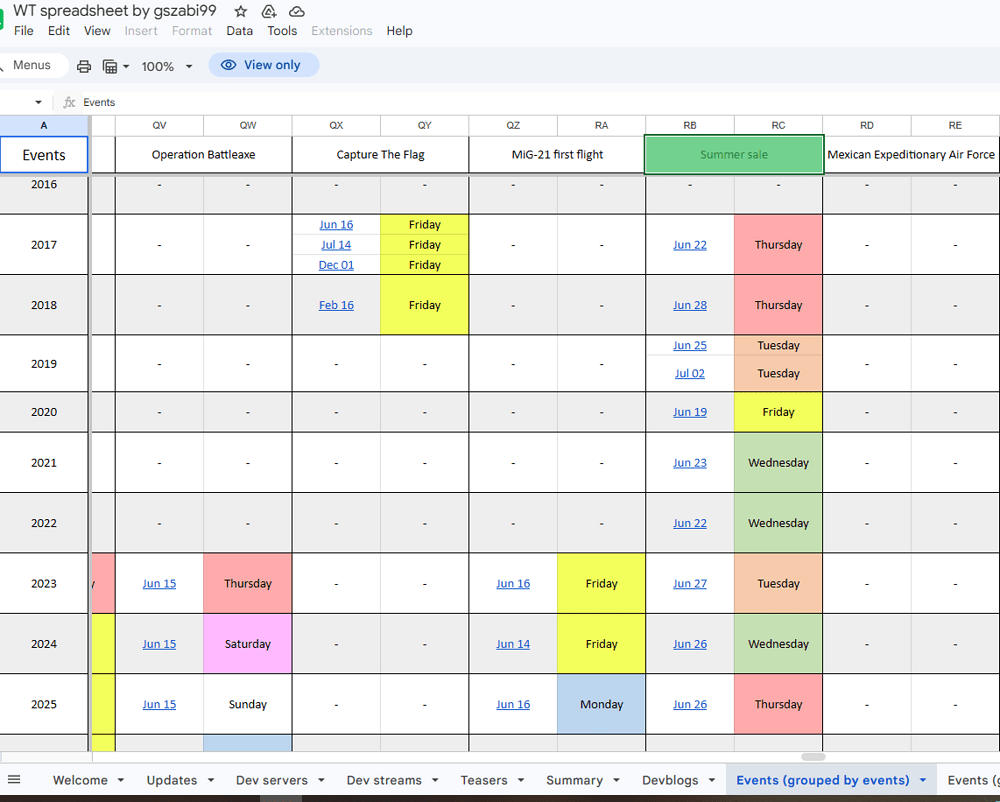This screenshot has height=802, width=1000.
Task: Expand the Devblogs tab dropdown arrow
Action: 712,780
